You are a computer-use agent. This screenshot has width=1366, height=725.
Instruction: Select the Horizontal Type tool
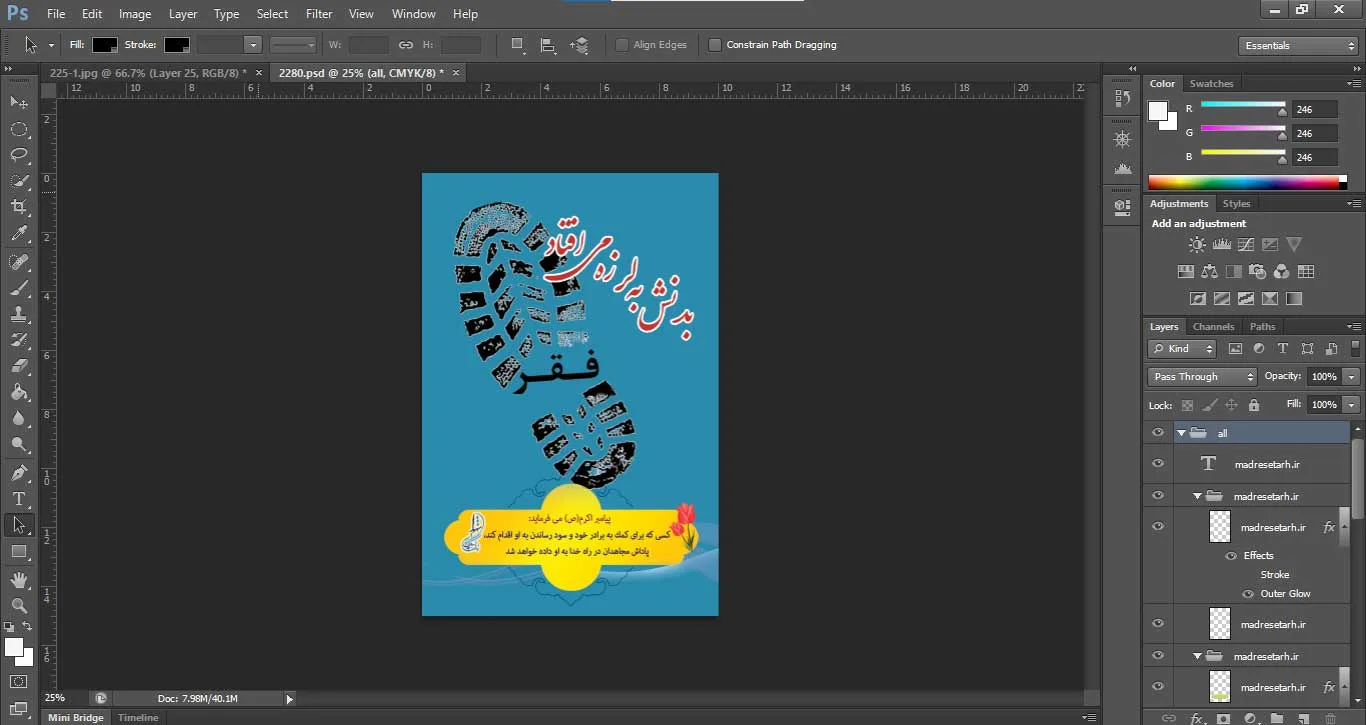click(19, 499)
